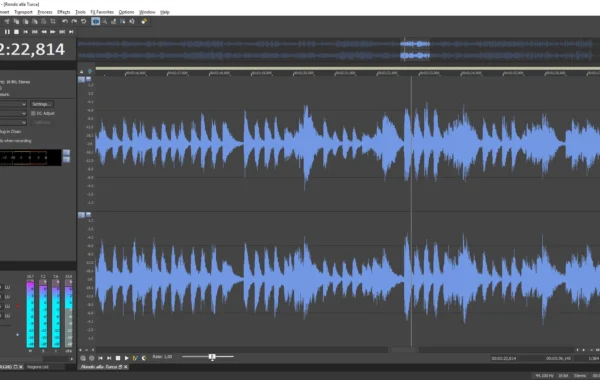This screenshot has height=380, width=600.
Task: Open the Window menu
Action: click(147, 12)
